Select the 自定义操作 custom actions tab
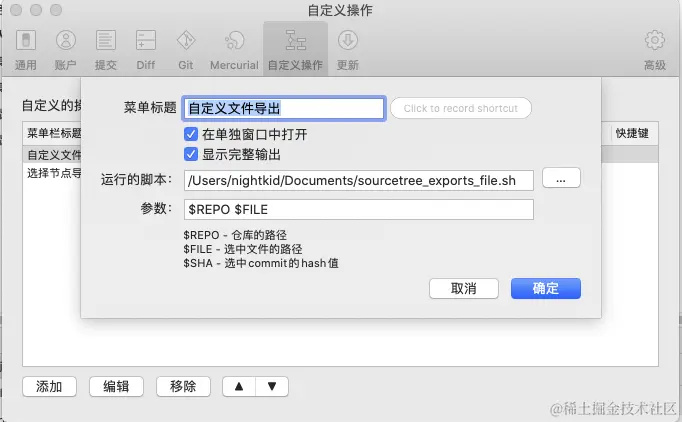 click(x=295, y=50)
